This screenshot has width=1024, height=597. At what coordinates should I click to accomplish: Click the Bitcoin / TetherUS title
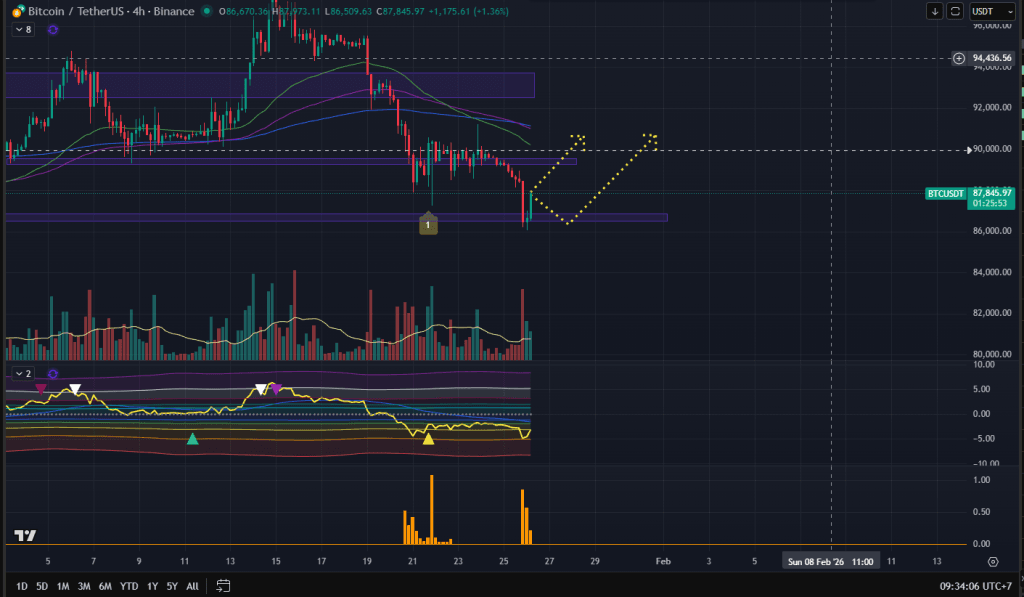[x=84, y=11]
